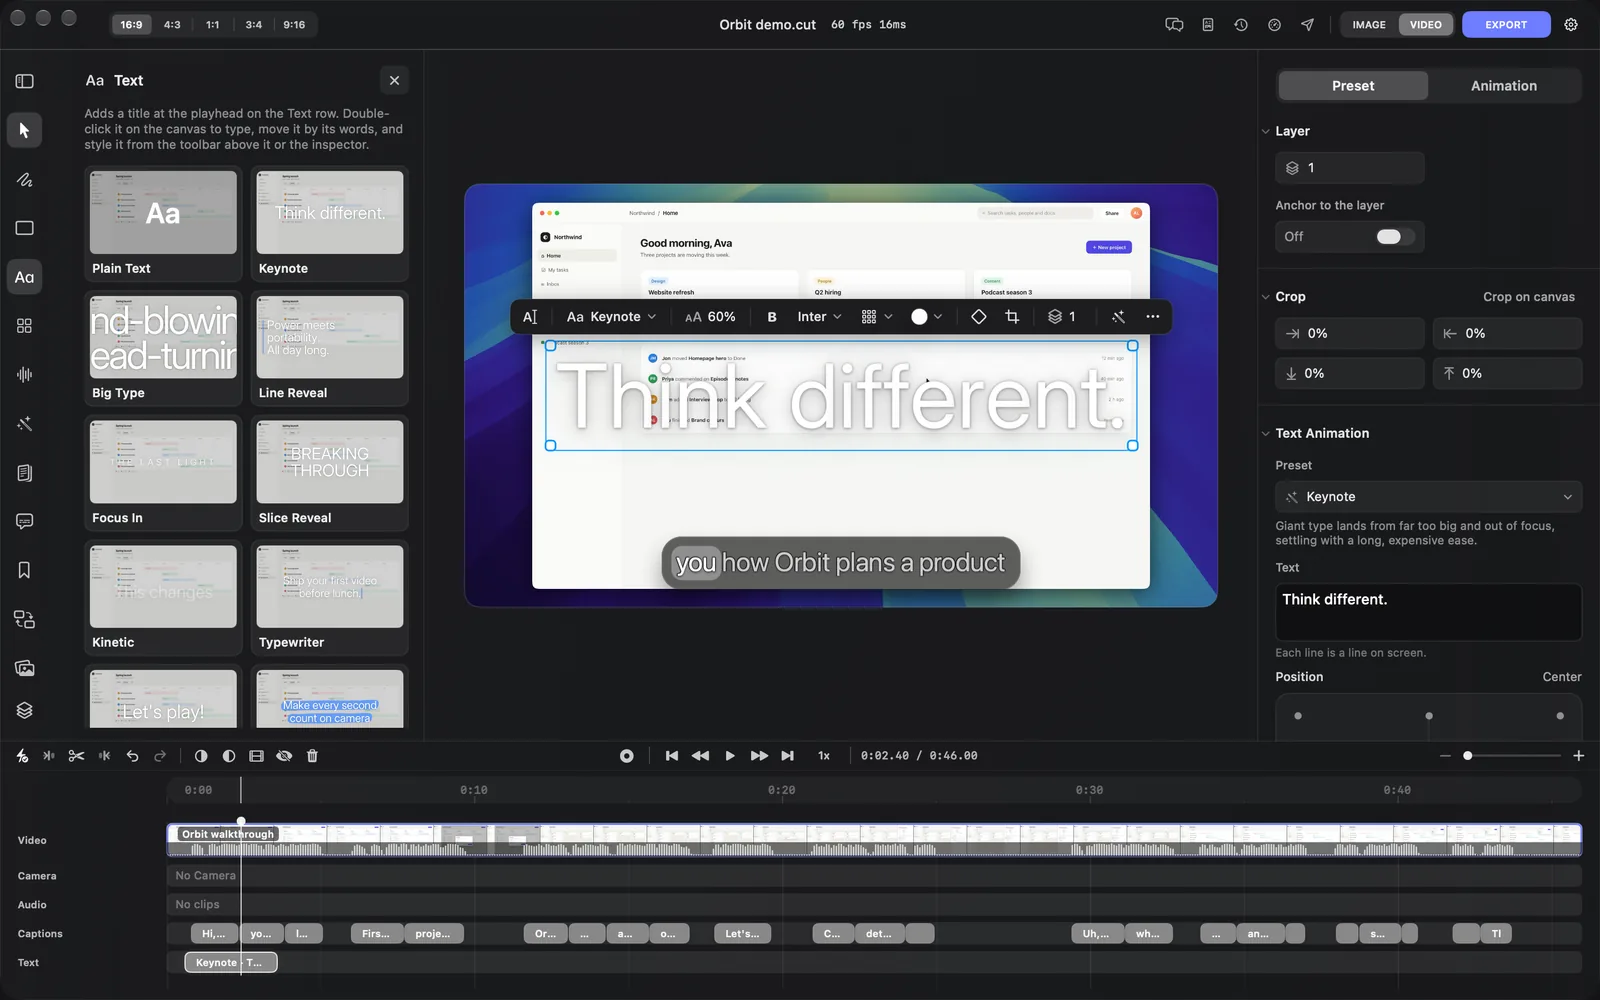Select the arrow pointer tool in left sidebar
Image resolution: width=1600 pixels, height=1000 pixels.
[x=24, y=130]
